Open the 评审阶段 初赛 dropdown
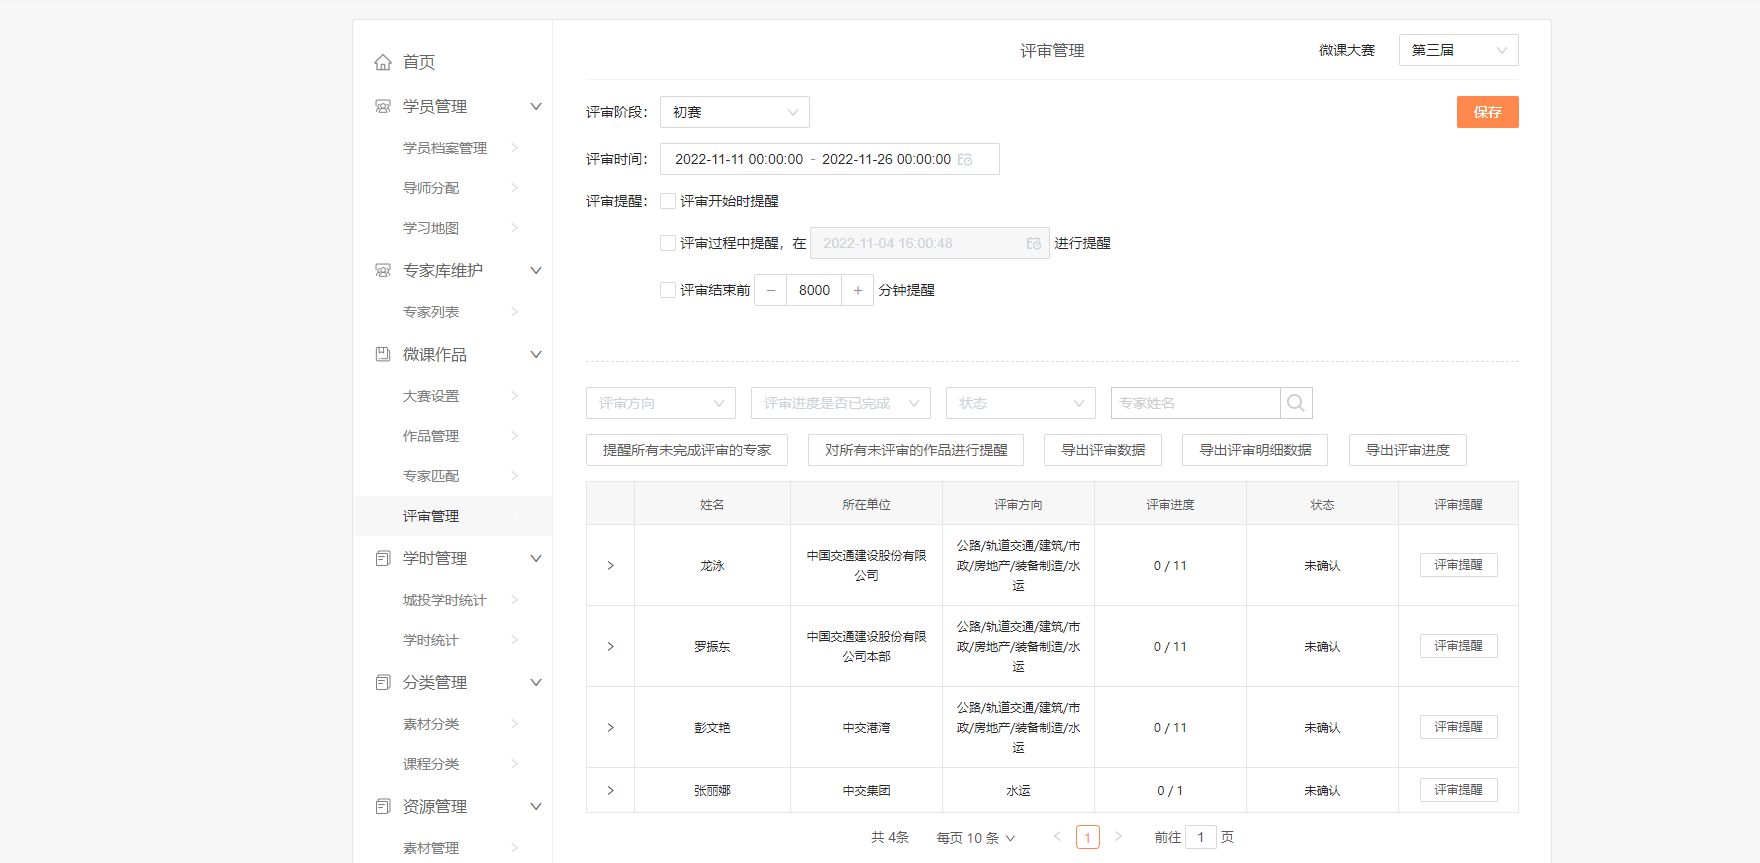The image size is (1760, 863). click(735, 112)
